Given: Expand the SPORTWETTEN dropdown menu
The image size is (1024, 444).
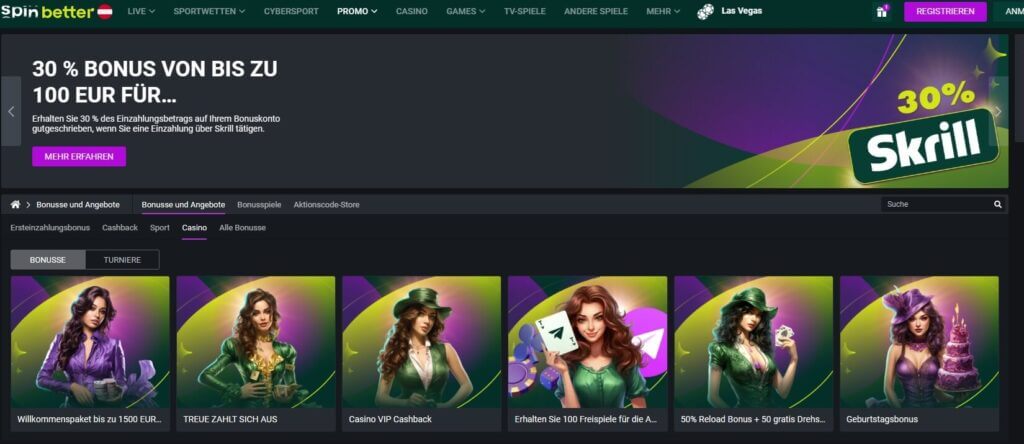Looking at the screenshot, I should tap(209, 11).
